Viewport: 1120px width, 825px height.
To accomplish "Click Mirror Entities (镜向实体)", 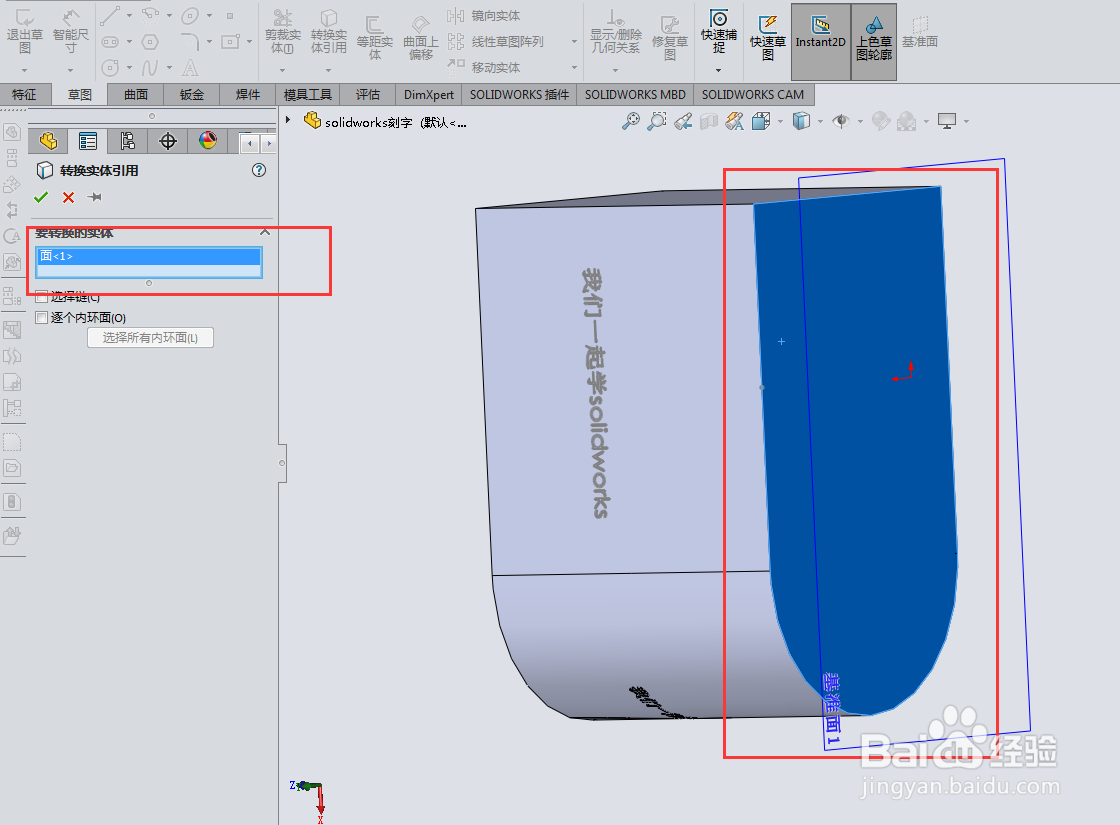I will 484,15.
